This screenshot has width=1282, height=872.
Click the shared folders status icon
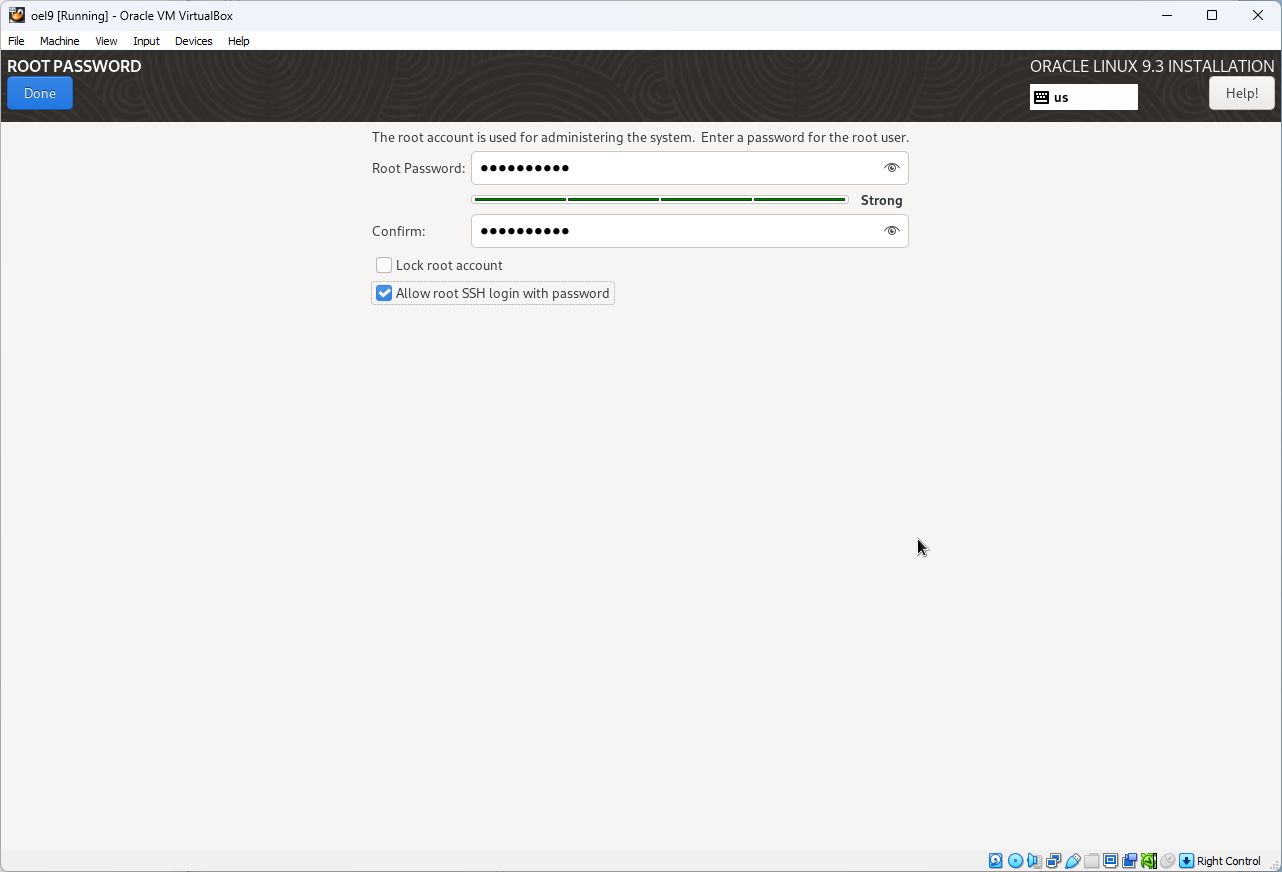1091,861
